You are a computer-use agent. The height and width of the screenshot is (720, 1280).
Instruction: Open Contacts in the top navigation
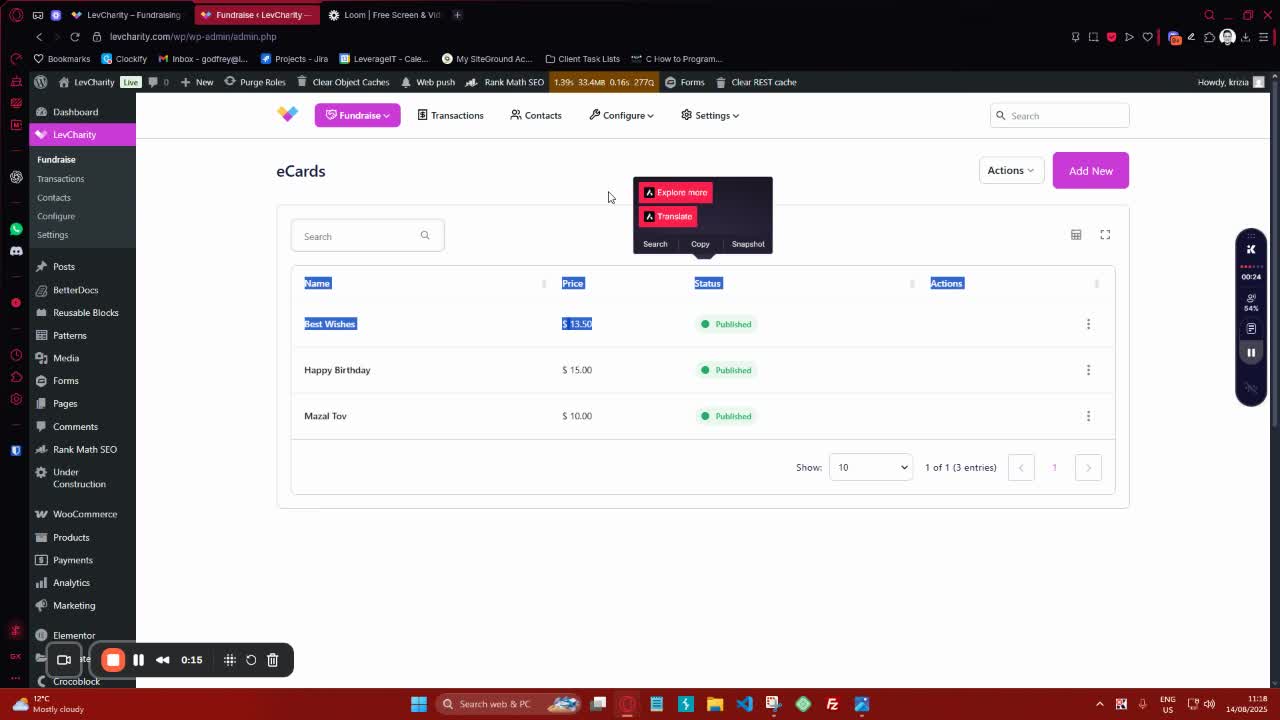click(x=536, y=116)
